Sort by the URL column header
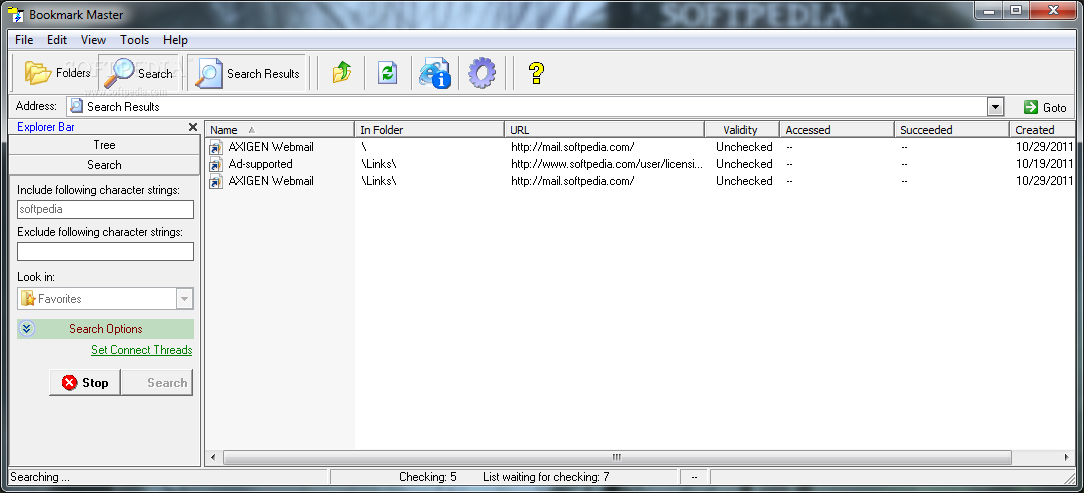 tap(604, 129)
